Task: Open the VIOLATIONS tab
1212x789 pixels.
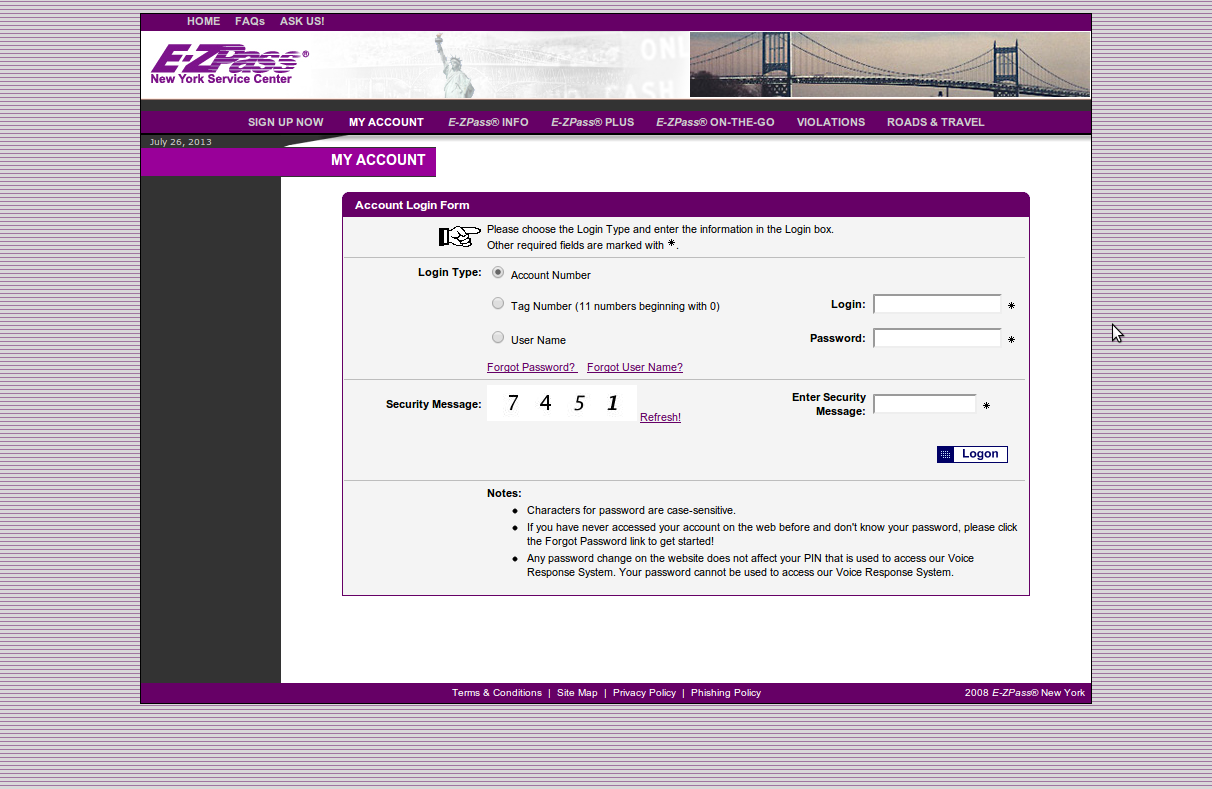Action: (831, 122)
